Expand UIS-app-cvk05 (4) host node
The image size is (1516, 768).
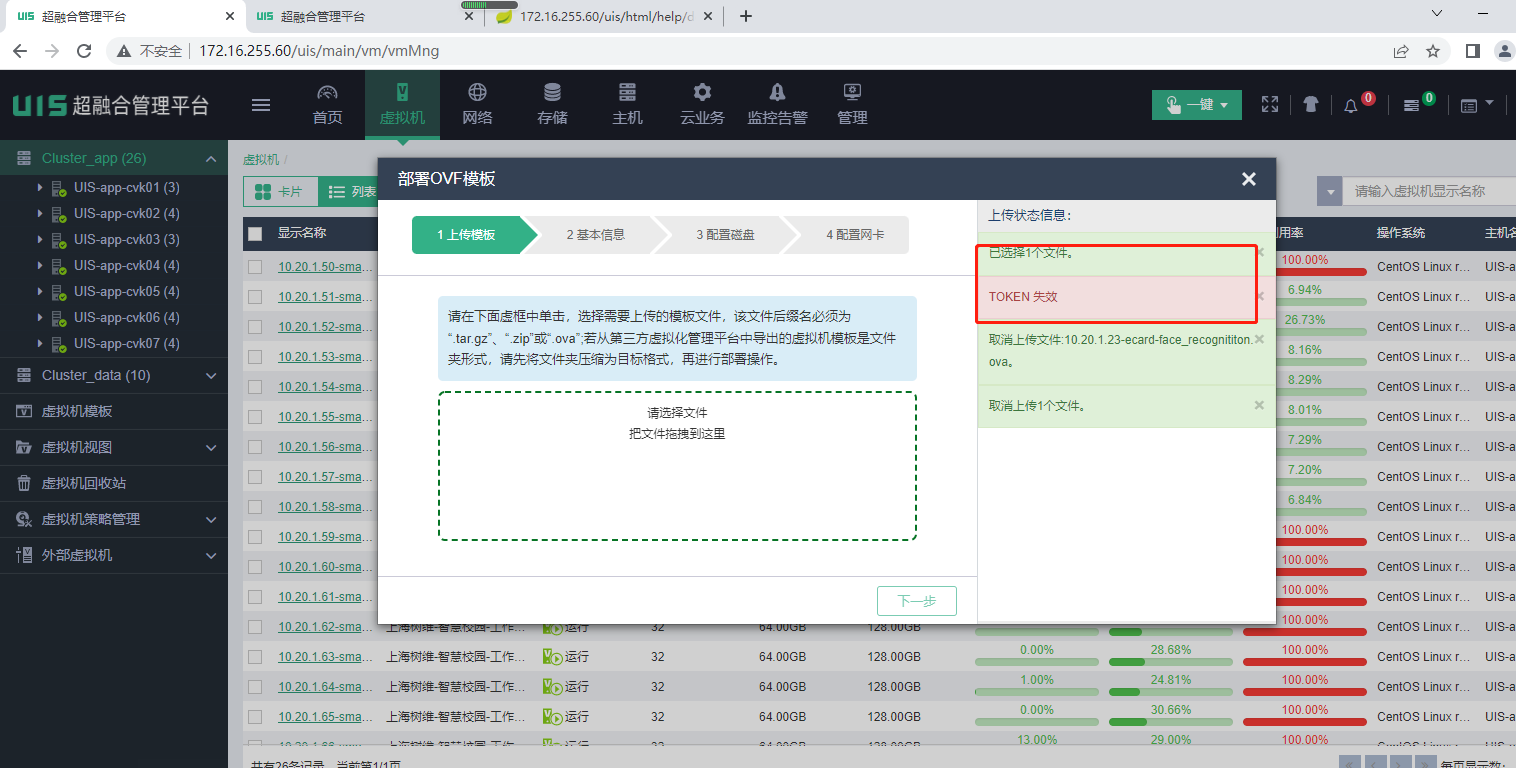(x=40, y=291)
